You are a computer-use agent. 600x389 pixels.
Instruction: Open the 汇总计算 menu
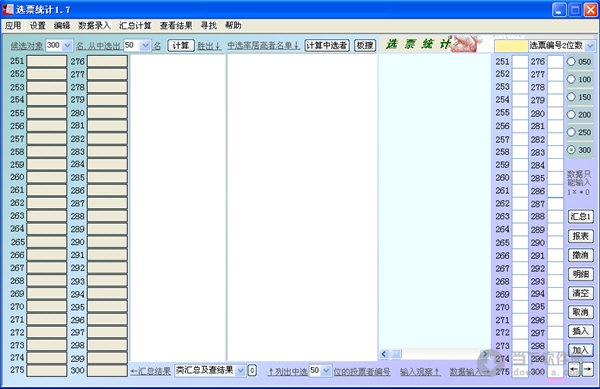click(135, 26)
